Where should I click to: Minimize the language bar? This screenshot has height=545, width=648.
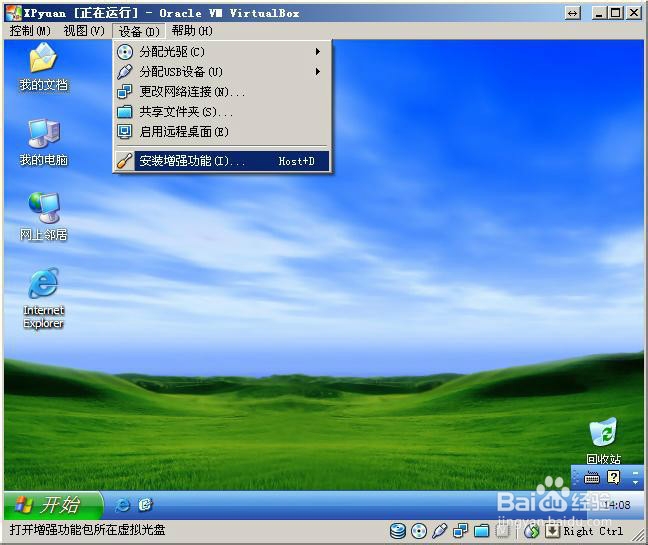click(x=635, y=473)
